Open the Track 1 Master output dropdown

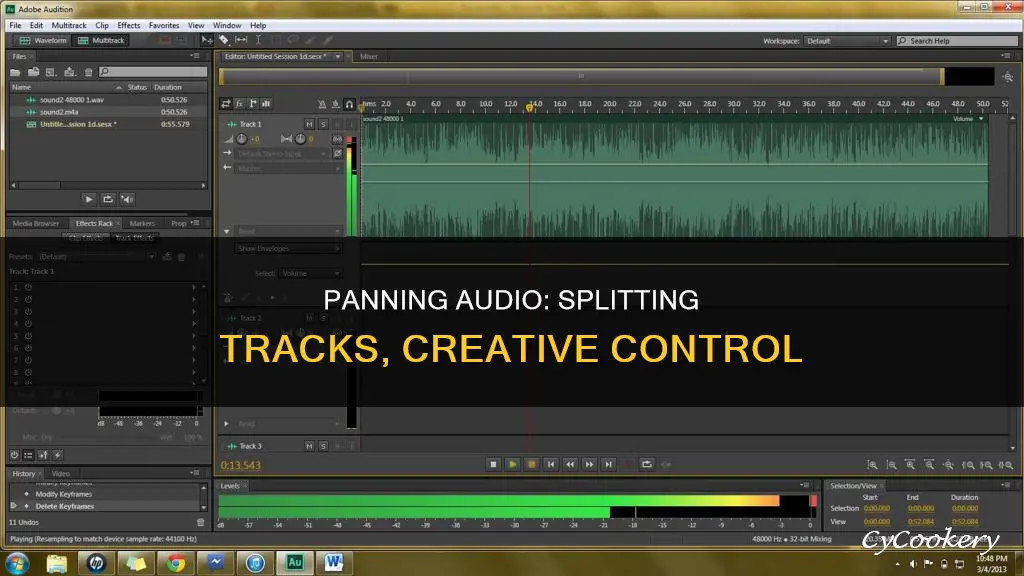(288, 168)
